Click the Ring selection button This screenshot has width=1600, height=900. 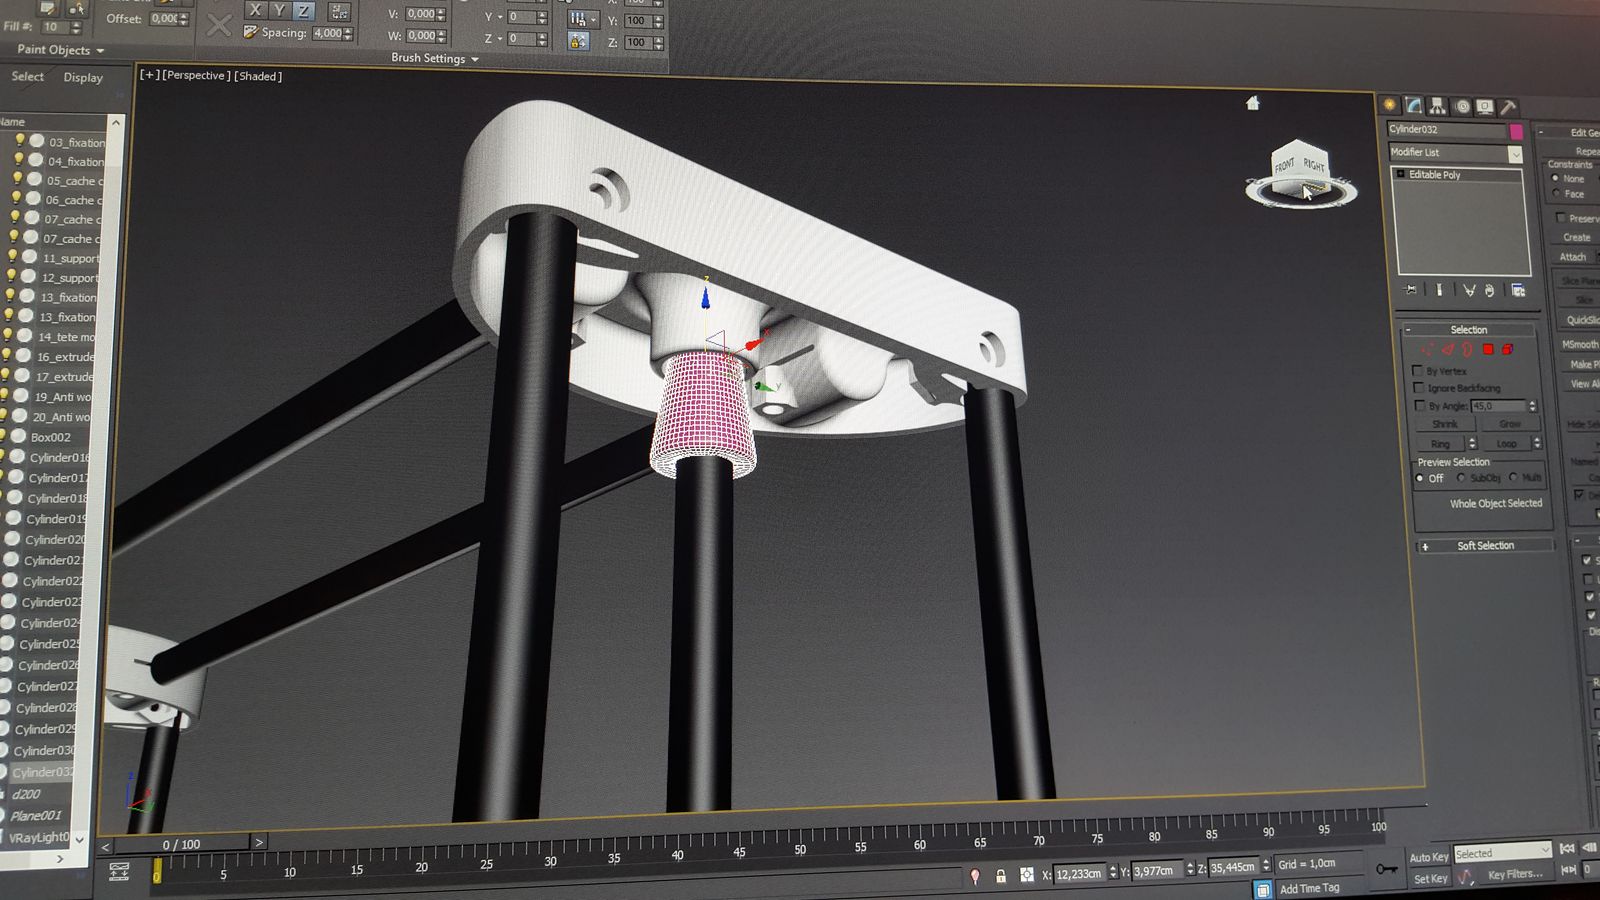click(x=1440, y=443)
